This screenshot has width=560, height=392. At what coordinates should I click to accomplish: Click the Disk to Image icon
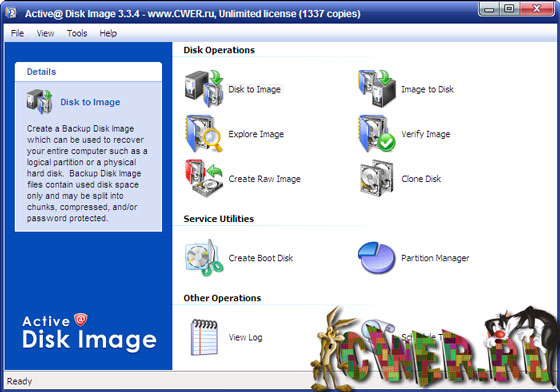(x=204, y=89)
